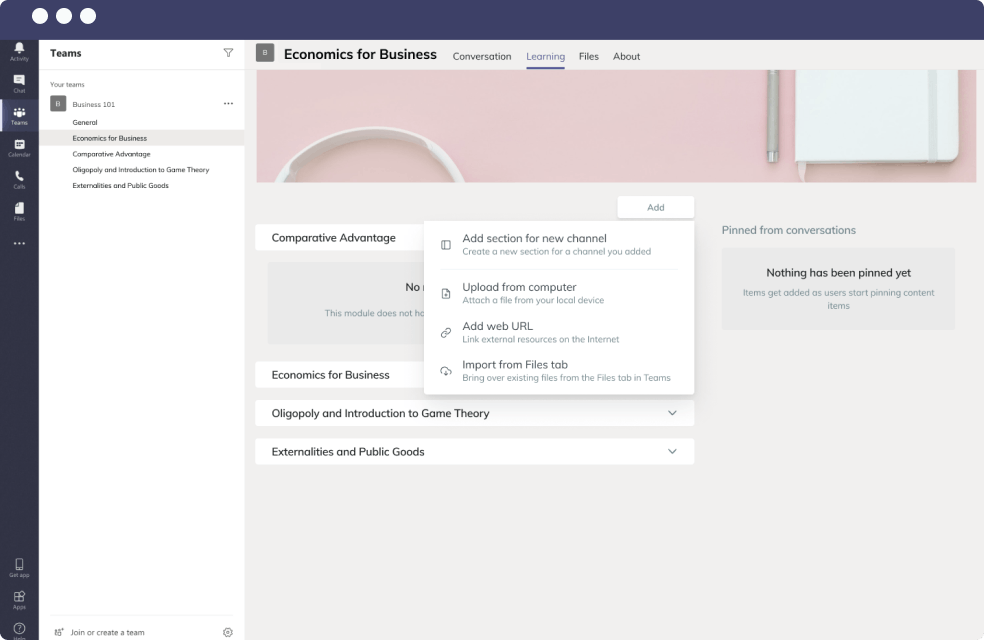Click the file upload icon in Add menu
984x640 pixels.
[x=446, y=294]
